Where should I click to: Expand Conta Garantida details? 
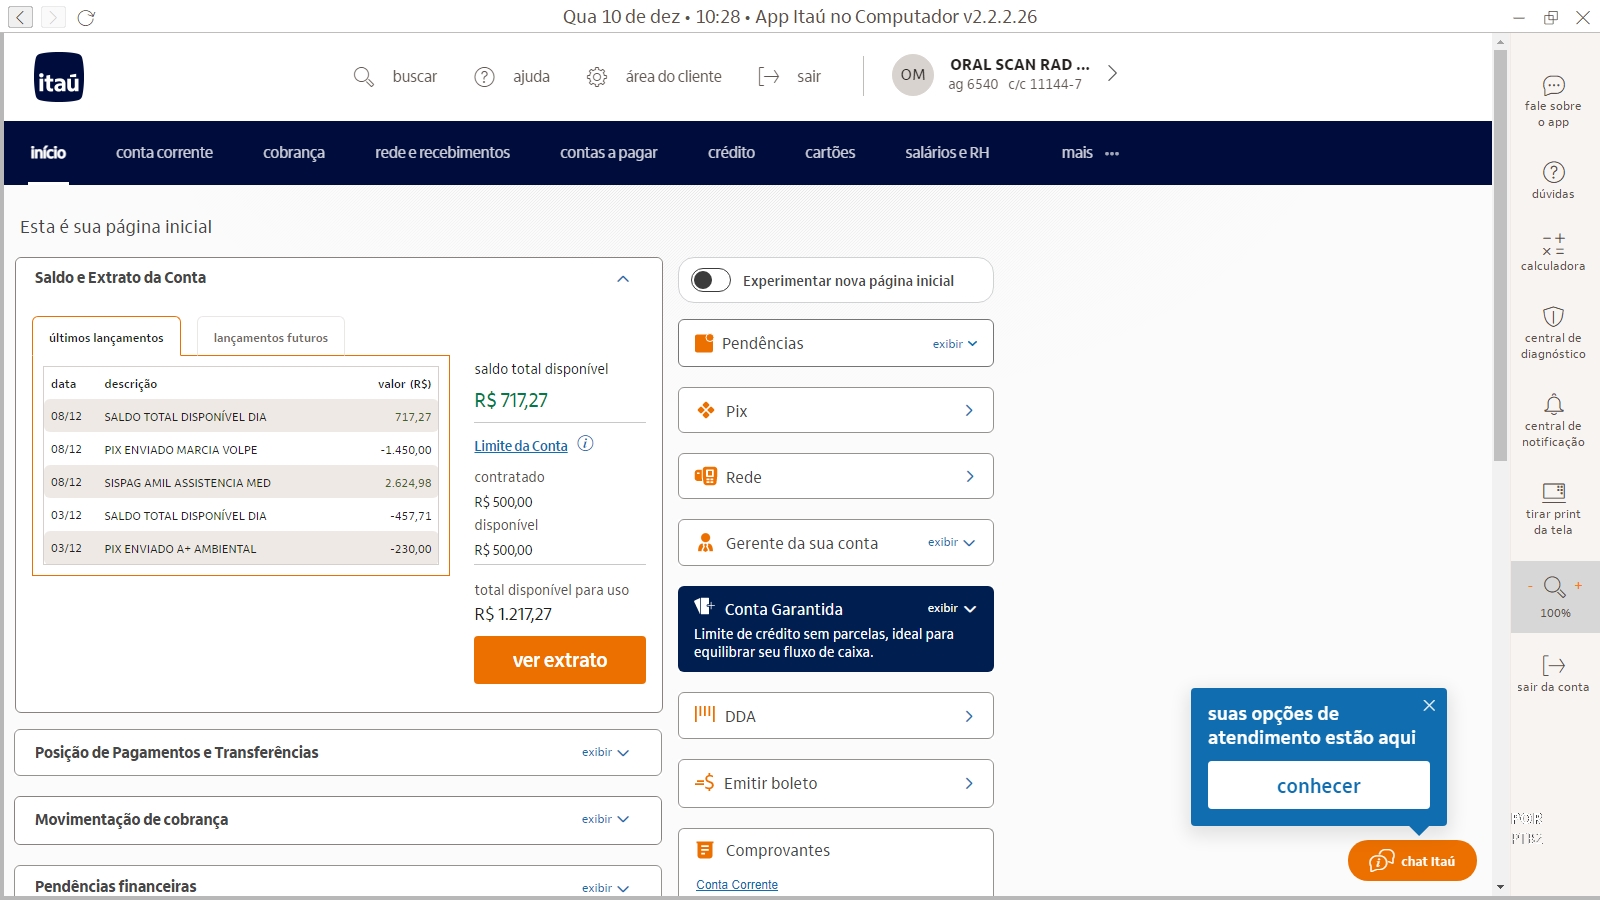coord(951,608)
